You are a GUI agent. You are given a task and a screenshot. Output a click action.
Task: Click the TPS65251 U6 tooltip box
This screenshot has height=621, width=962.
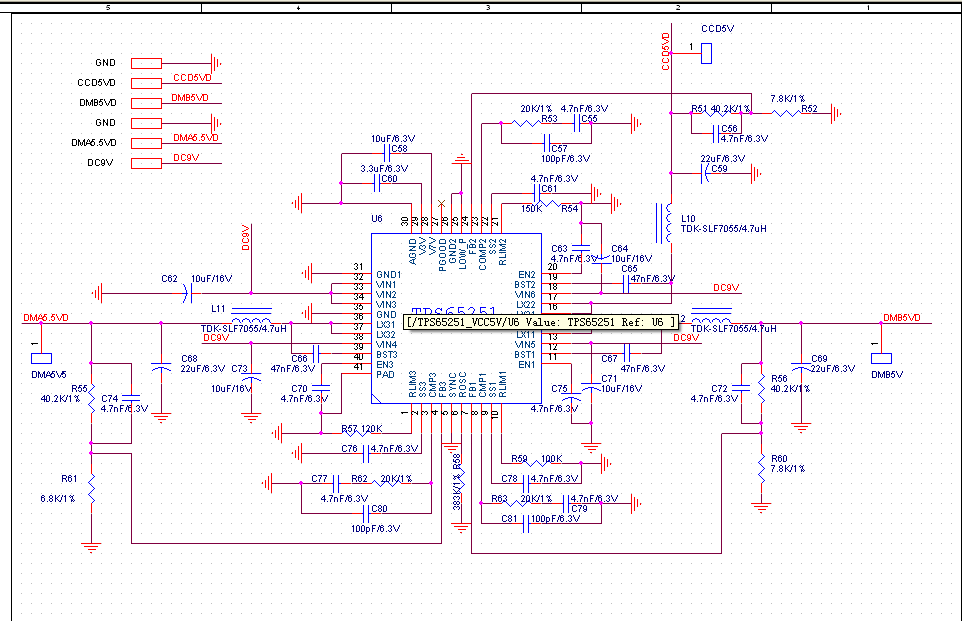point(541,322)
